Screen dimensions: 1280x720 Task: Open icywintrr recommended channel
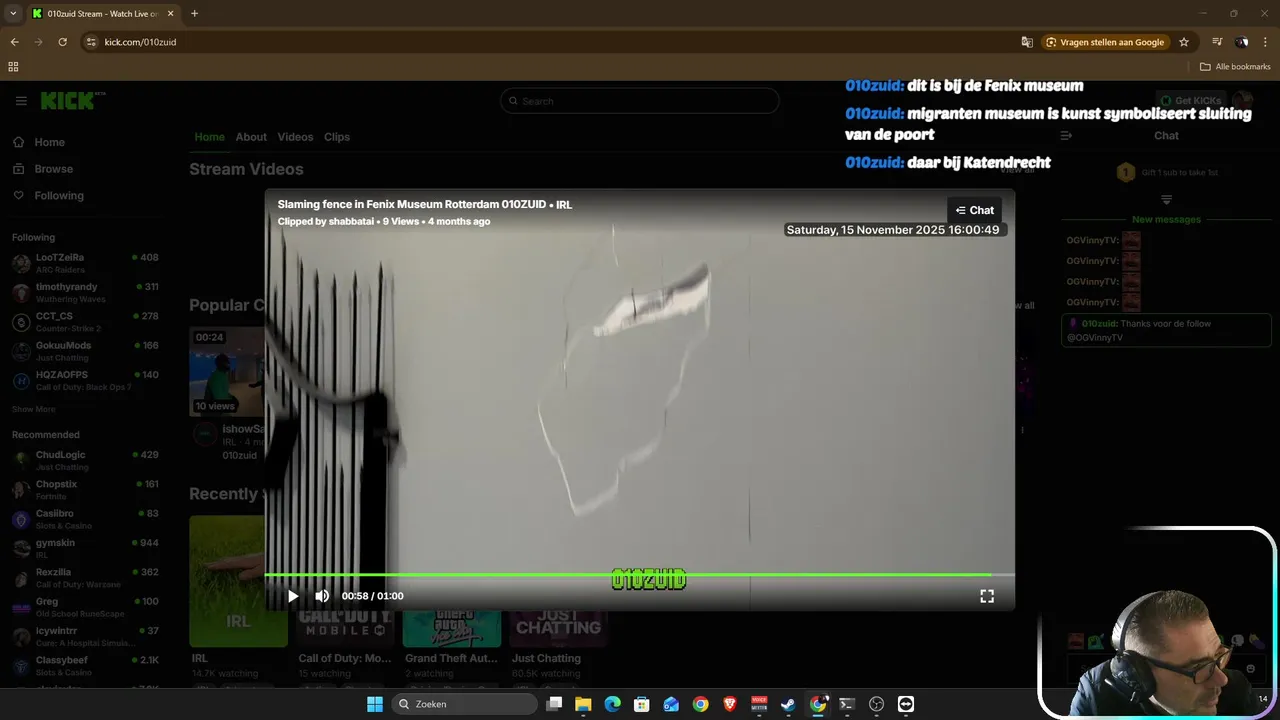tap(85, 636)
